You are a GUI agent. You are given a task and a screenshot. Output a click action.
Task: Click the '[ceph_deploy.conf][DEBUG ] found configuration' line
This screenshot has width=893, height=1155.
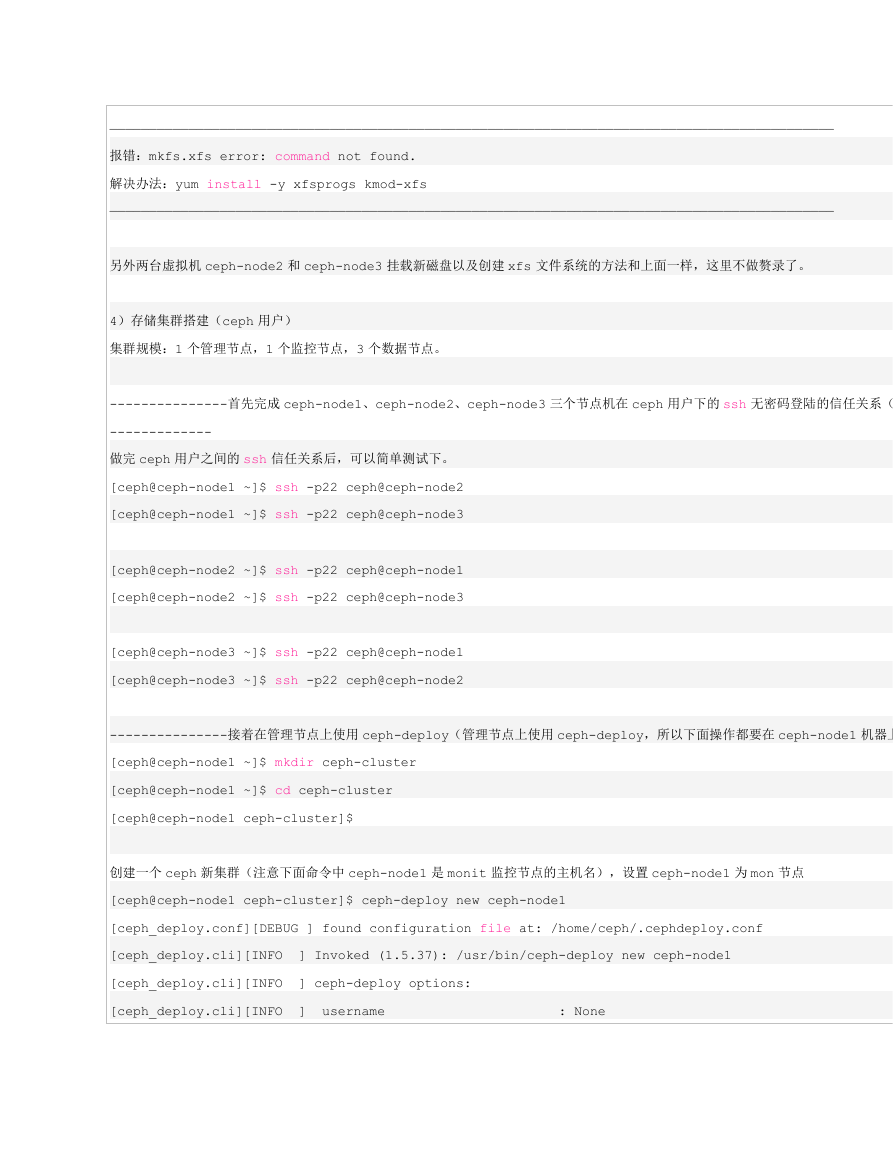click(x=437, y=928)
